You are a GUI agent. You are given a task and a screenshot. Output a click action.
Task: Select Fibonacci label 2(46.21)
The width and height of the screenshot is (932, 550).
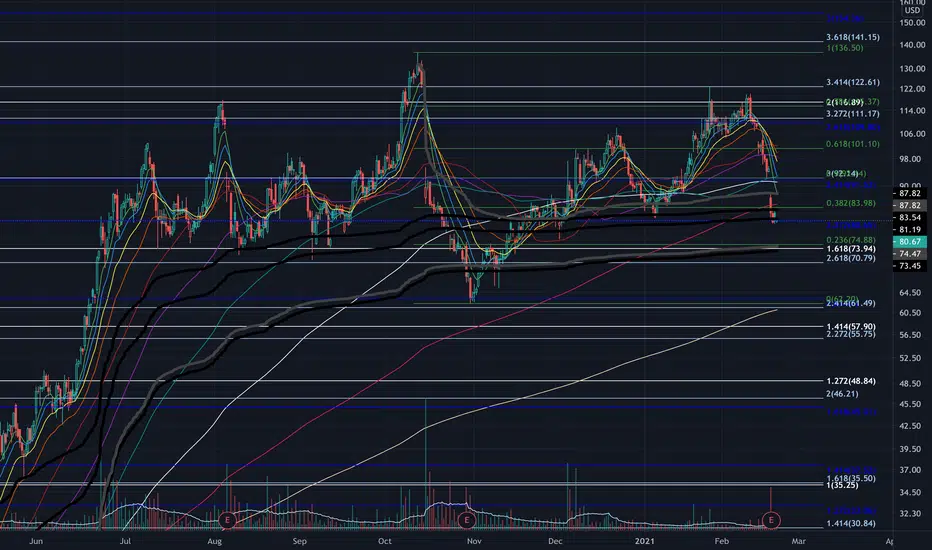tap(842, 394)
